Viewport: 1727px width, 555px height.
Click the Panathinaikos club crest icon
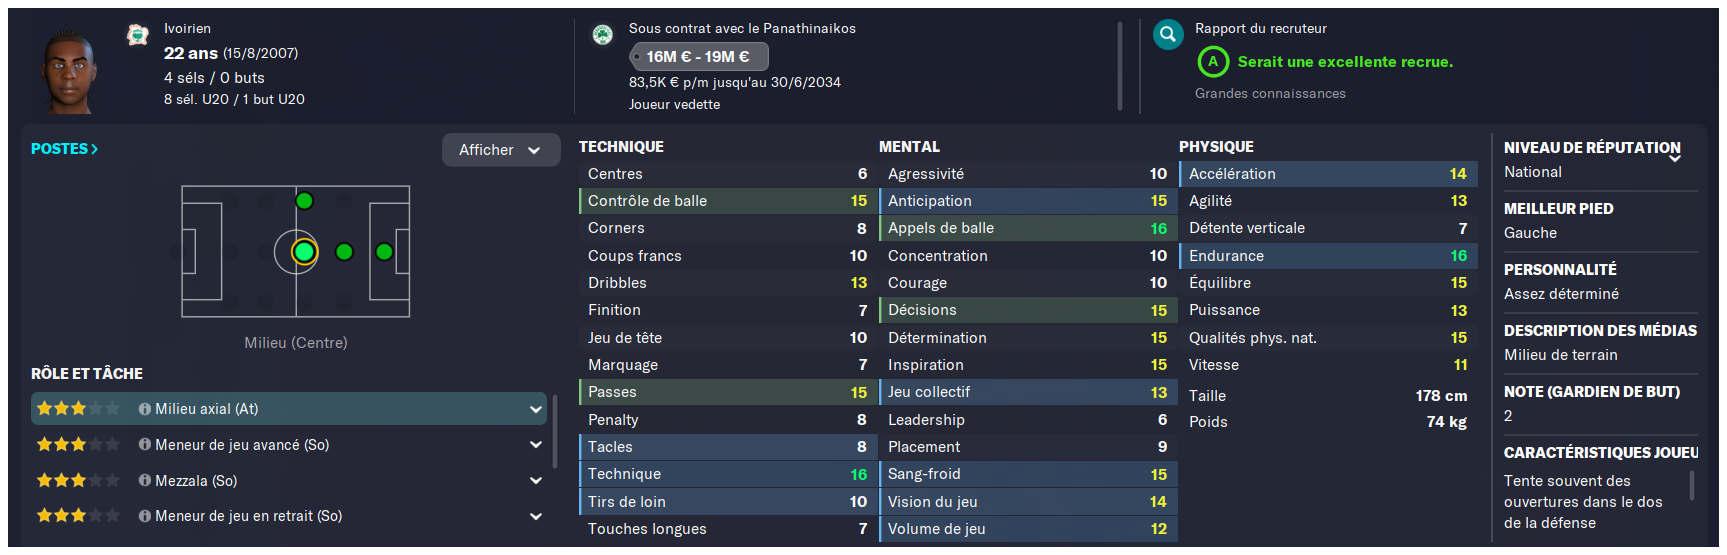(x=602, y=36)
